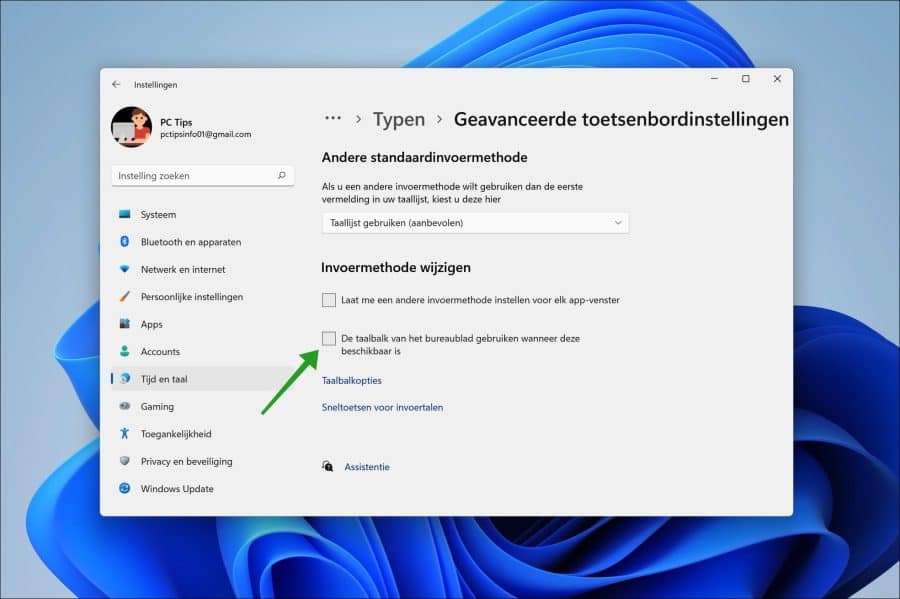Screen dimensions: 900x599
Task: Click the Windows Update sync icon
Action: coord(125,488)
